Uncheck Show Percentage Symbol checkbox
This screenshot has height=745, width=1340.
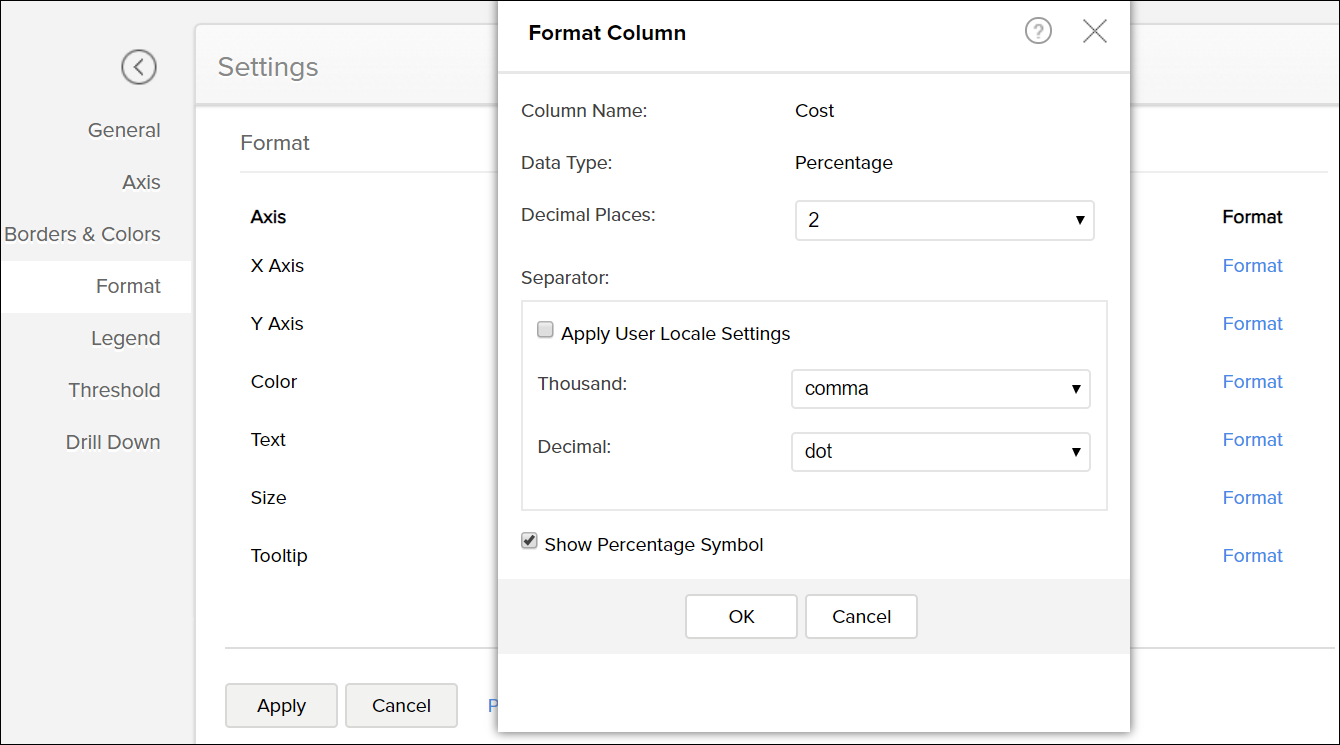tap(530, 542)
